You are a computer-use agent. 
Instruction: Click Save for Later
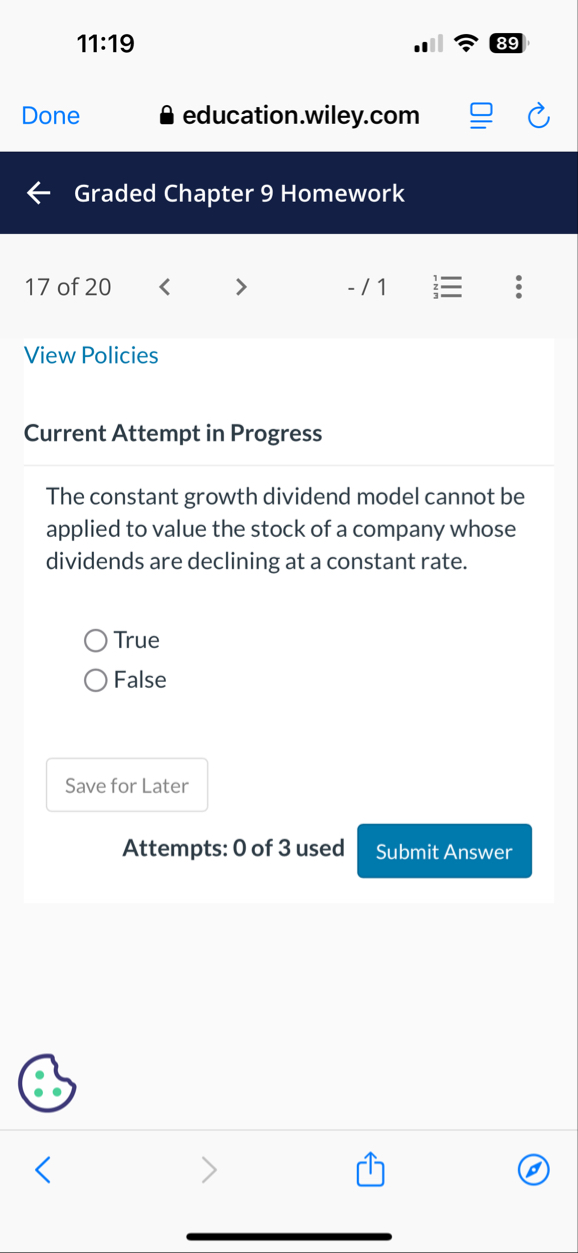coord(126,785)
